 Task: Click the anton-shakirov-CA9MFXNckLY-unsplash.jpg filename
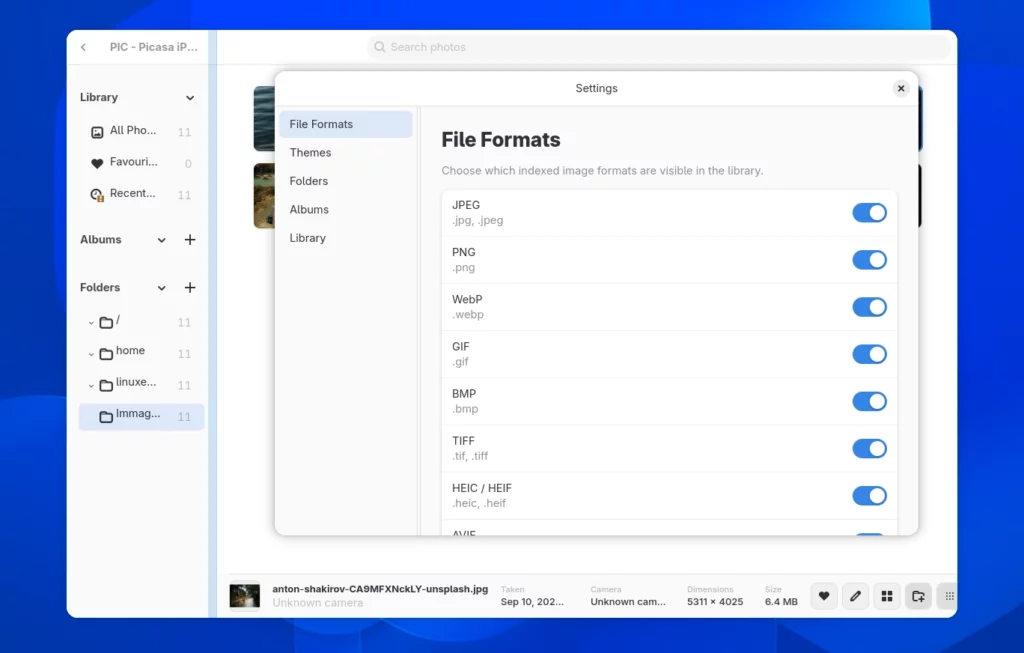tap(380, 589)
